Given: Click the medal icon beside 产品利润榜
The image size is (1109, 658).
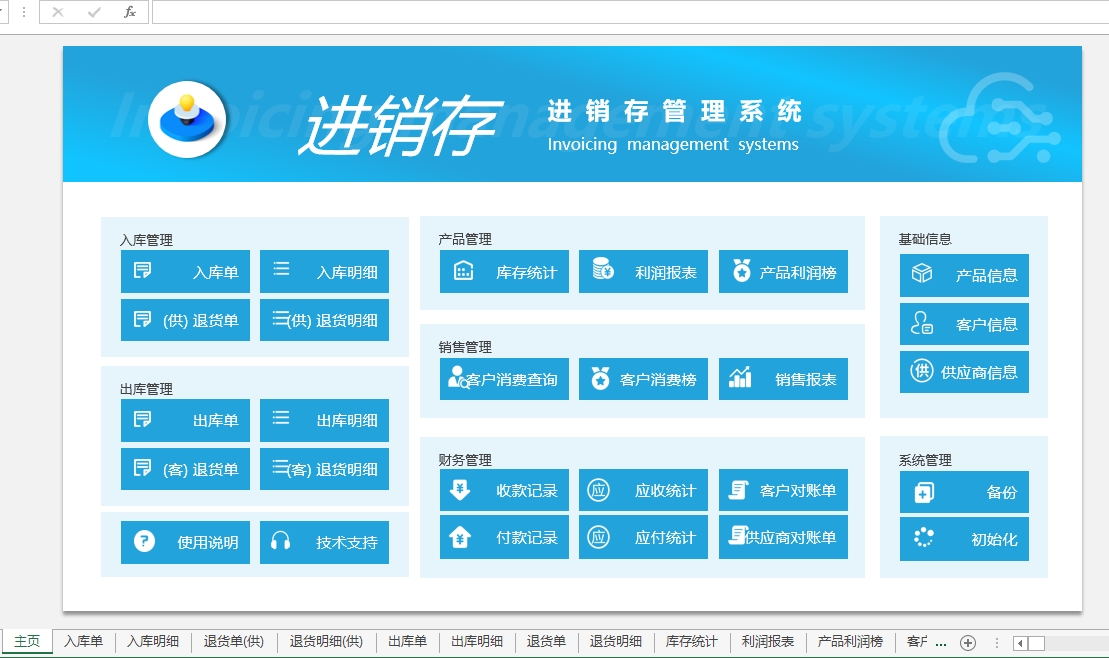Looking at the screenshot, I should tap(741, 271).
